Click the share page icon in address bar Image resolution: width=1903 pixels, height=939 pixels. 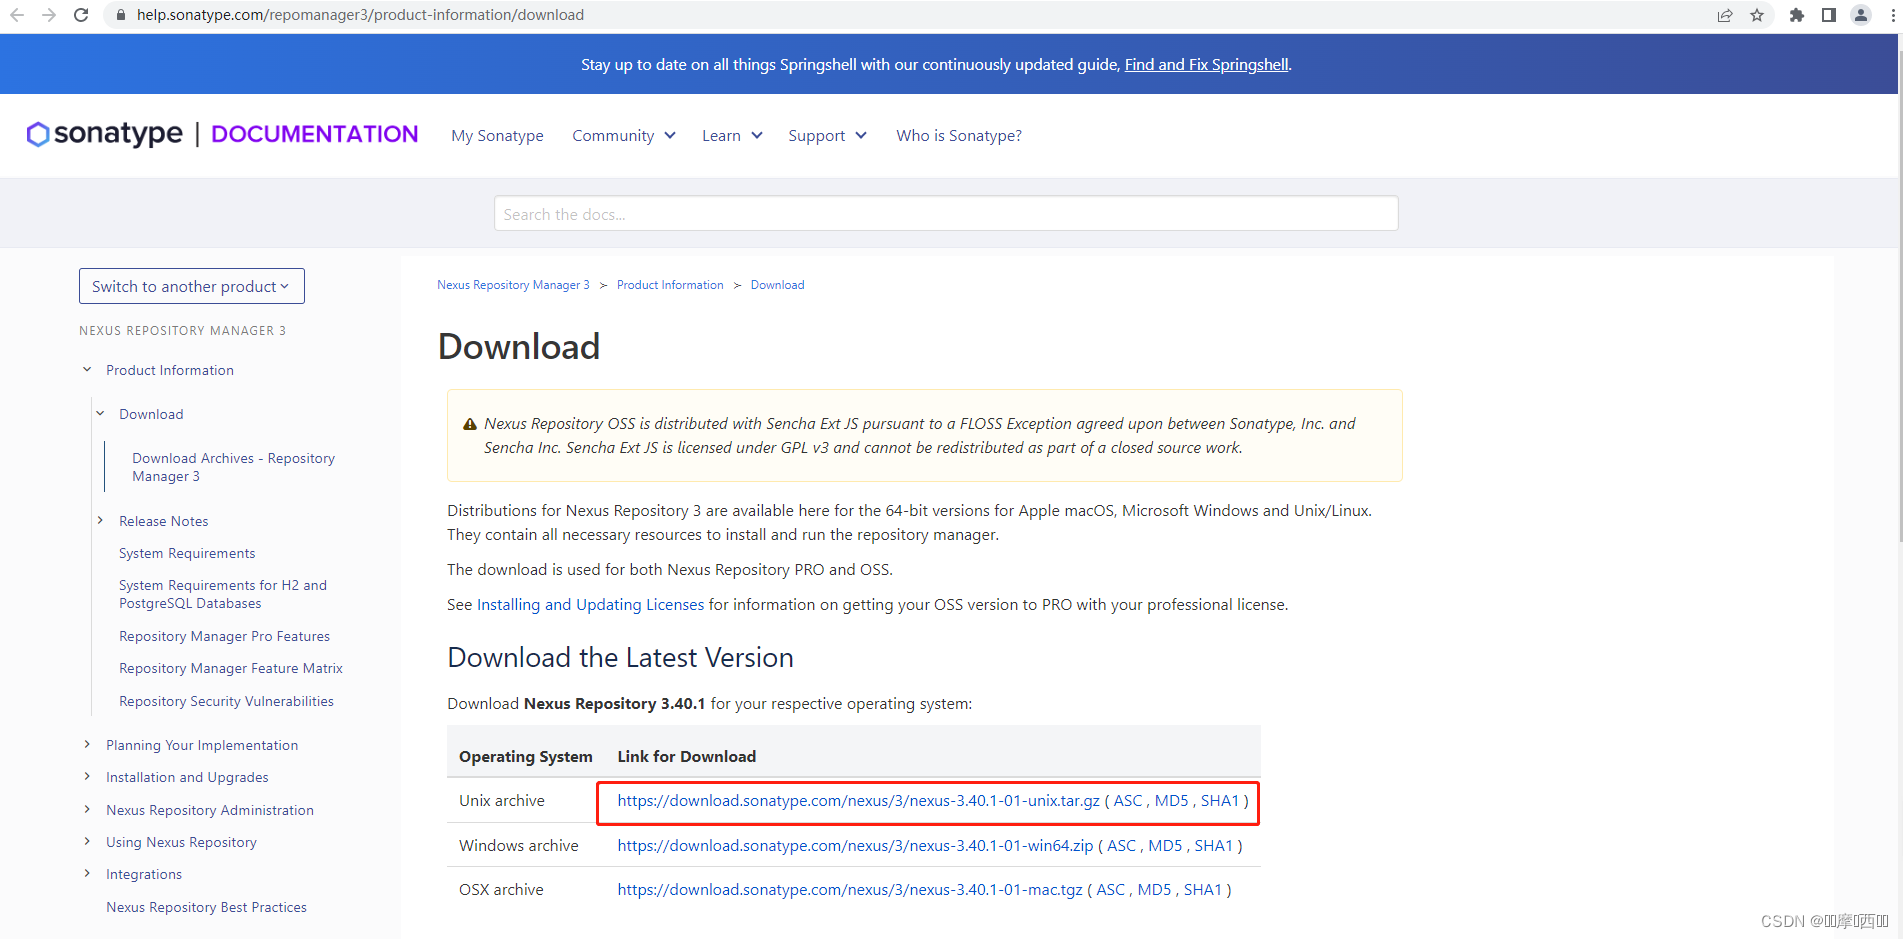(1725, 15)
